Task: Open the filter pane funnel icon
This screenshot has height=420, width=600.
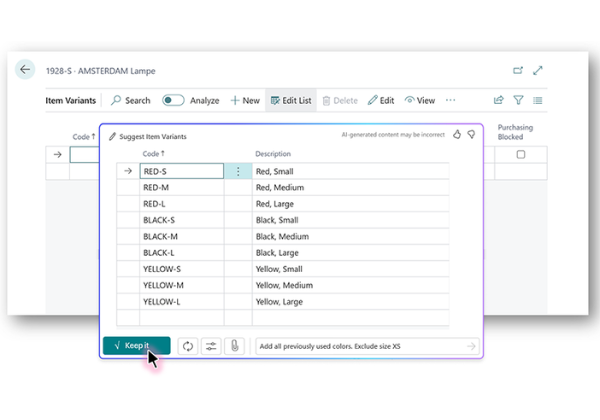Action: 518,100
